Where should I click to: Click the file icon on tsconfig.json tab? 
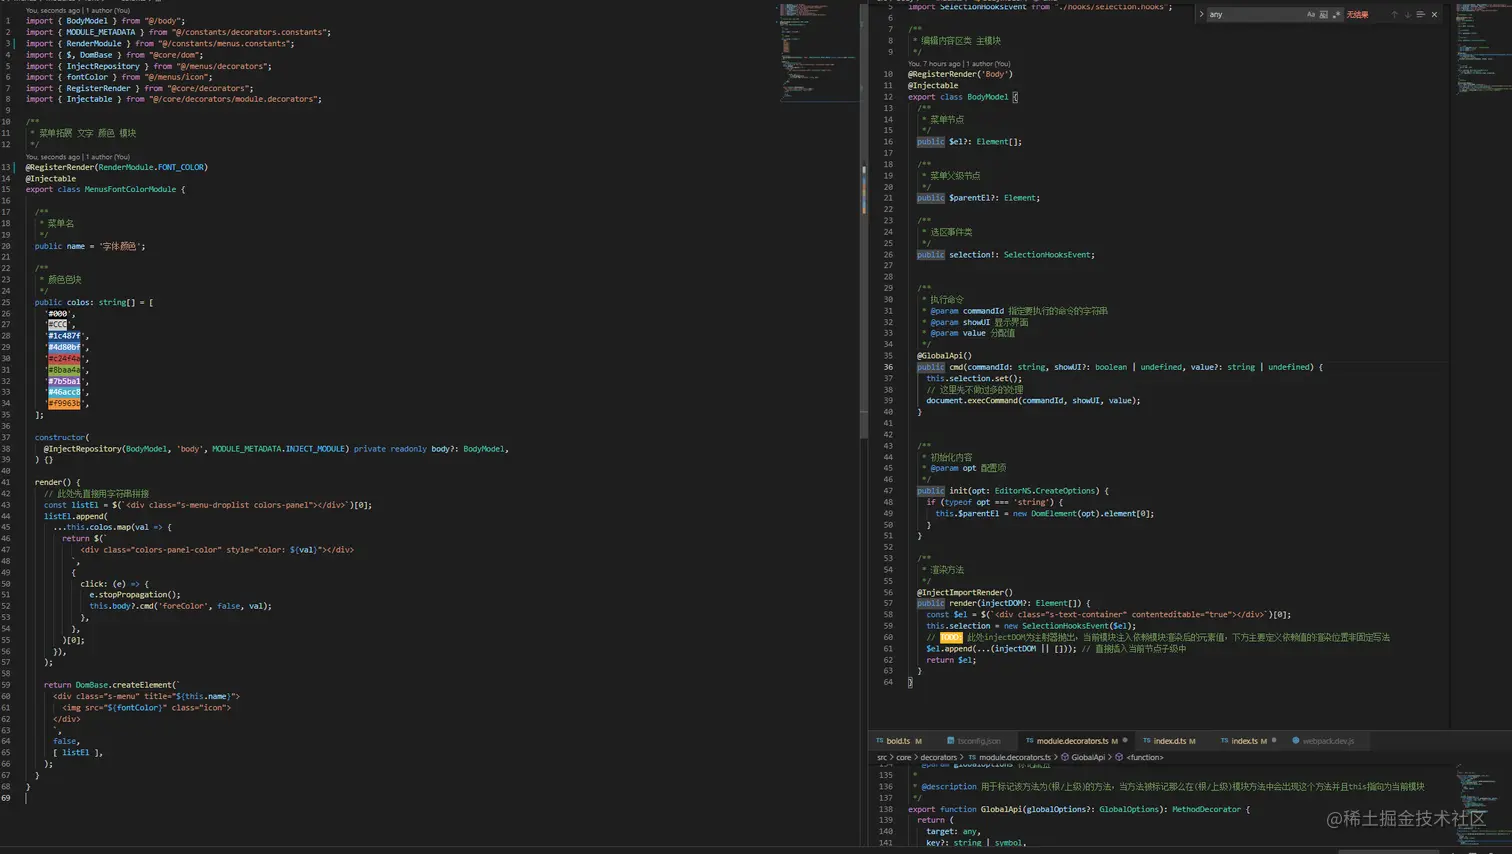pyautogui.click(x=951, y=741)
